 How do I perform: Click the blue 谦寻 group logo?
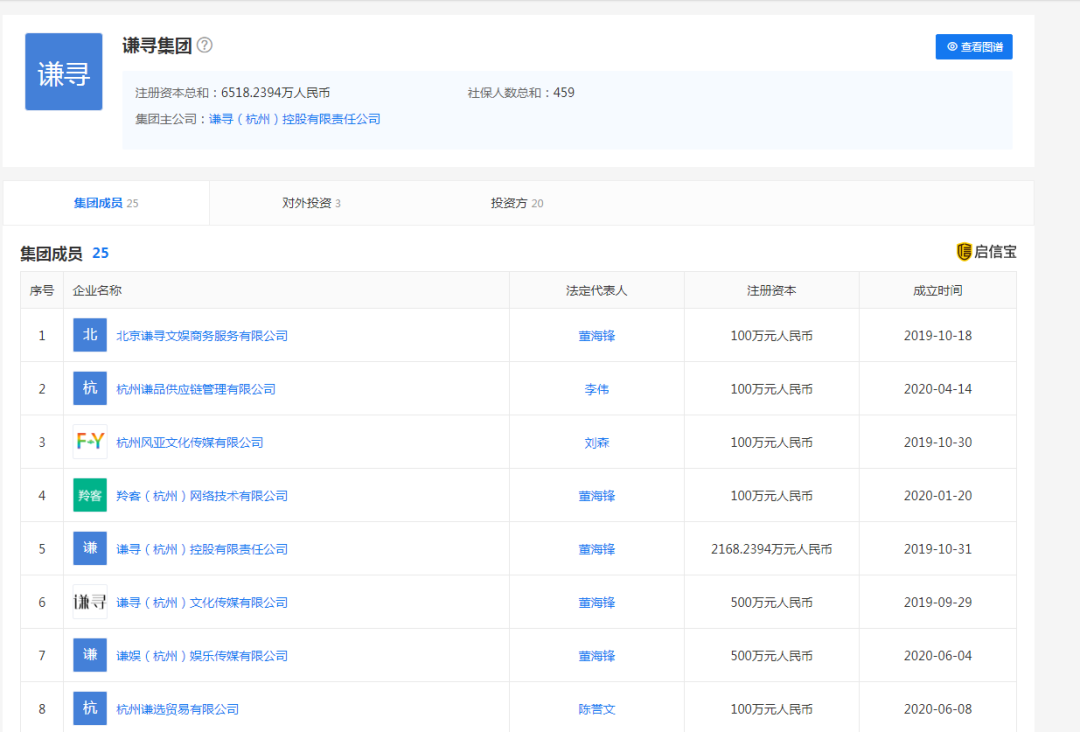(x=63, y=72)
